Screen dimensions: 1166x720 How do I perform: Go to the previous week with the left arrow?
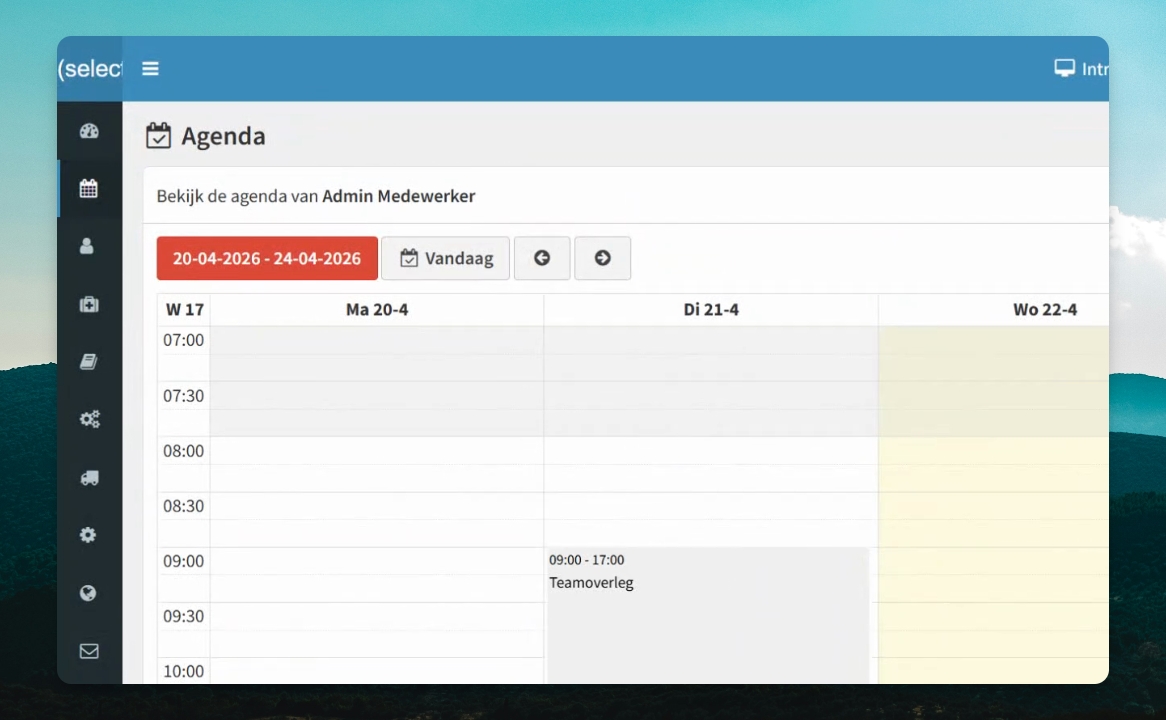[x=542, y=258]
